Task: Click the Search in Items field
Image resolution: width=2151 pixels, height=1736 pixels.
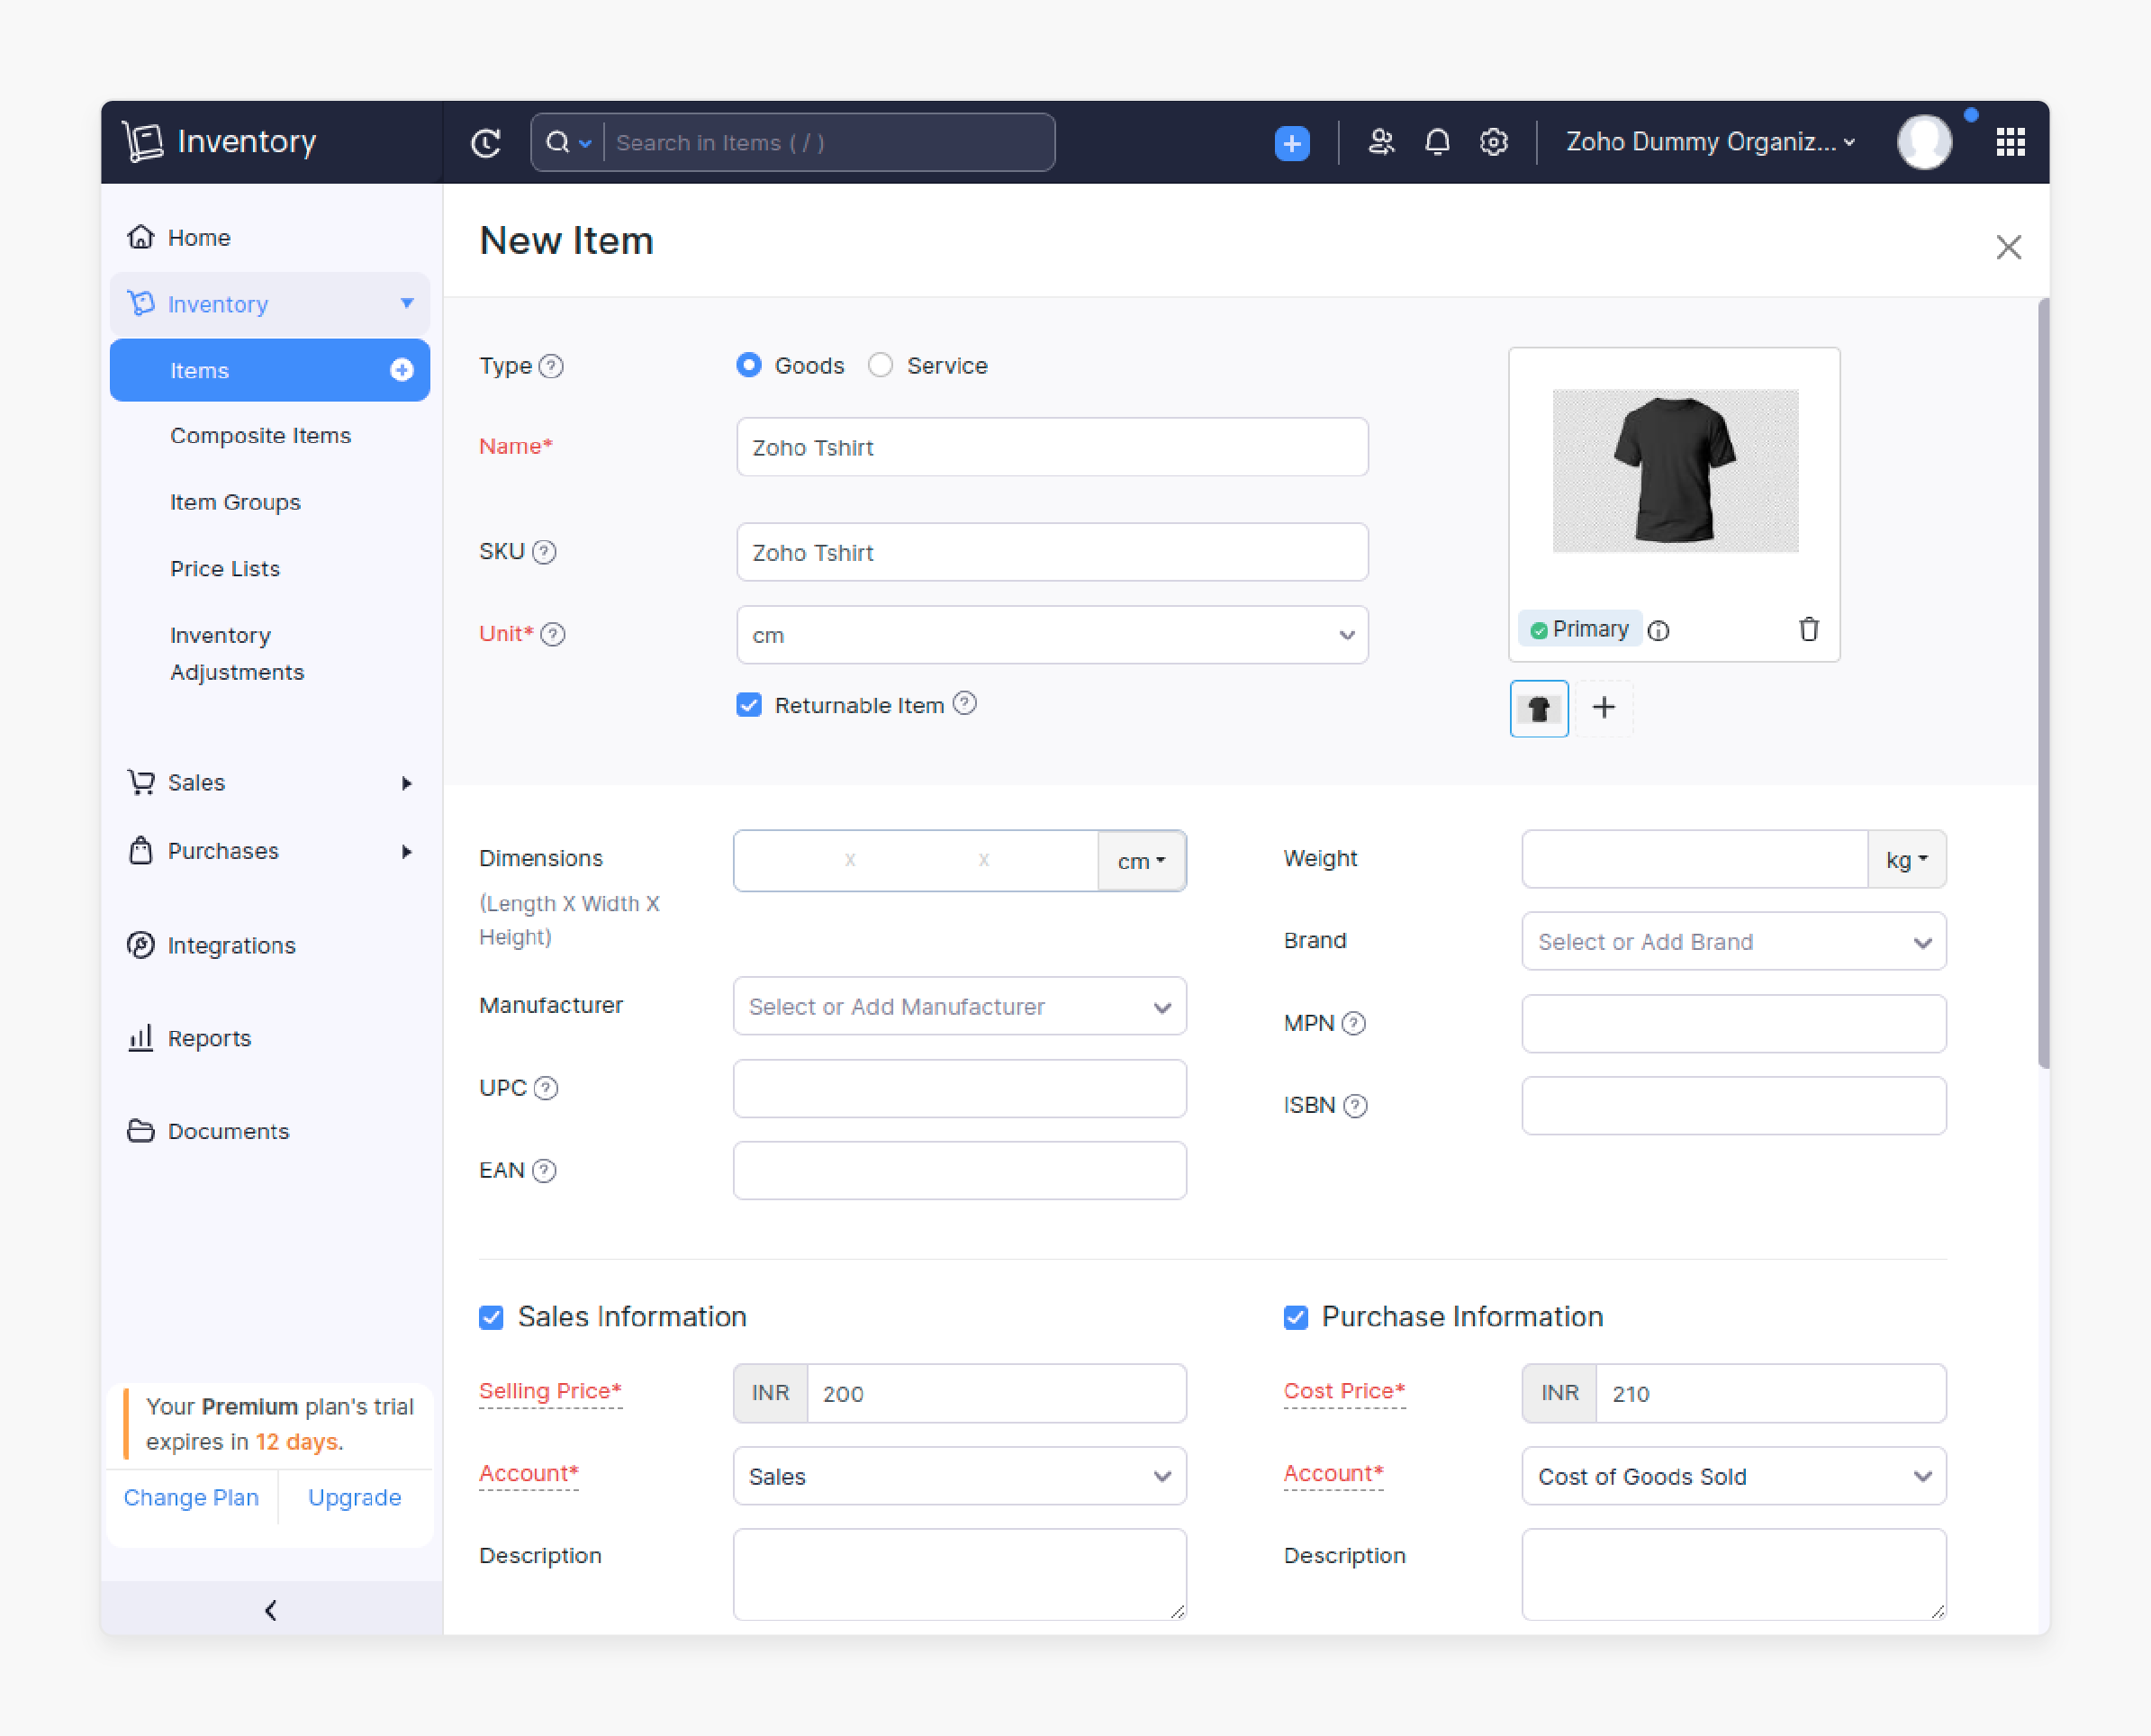Action: pyautogui.click(x=828, y=143)
